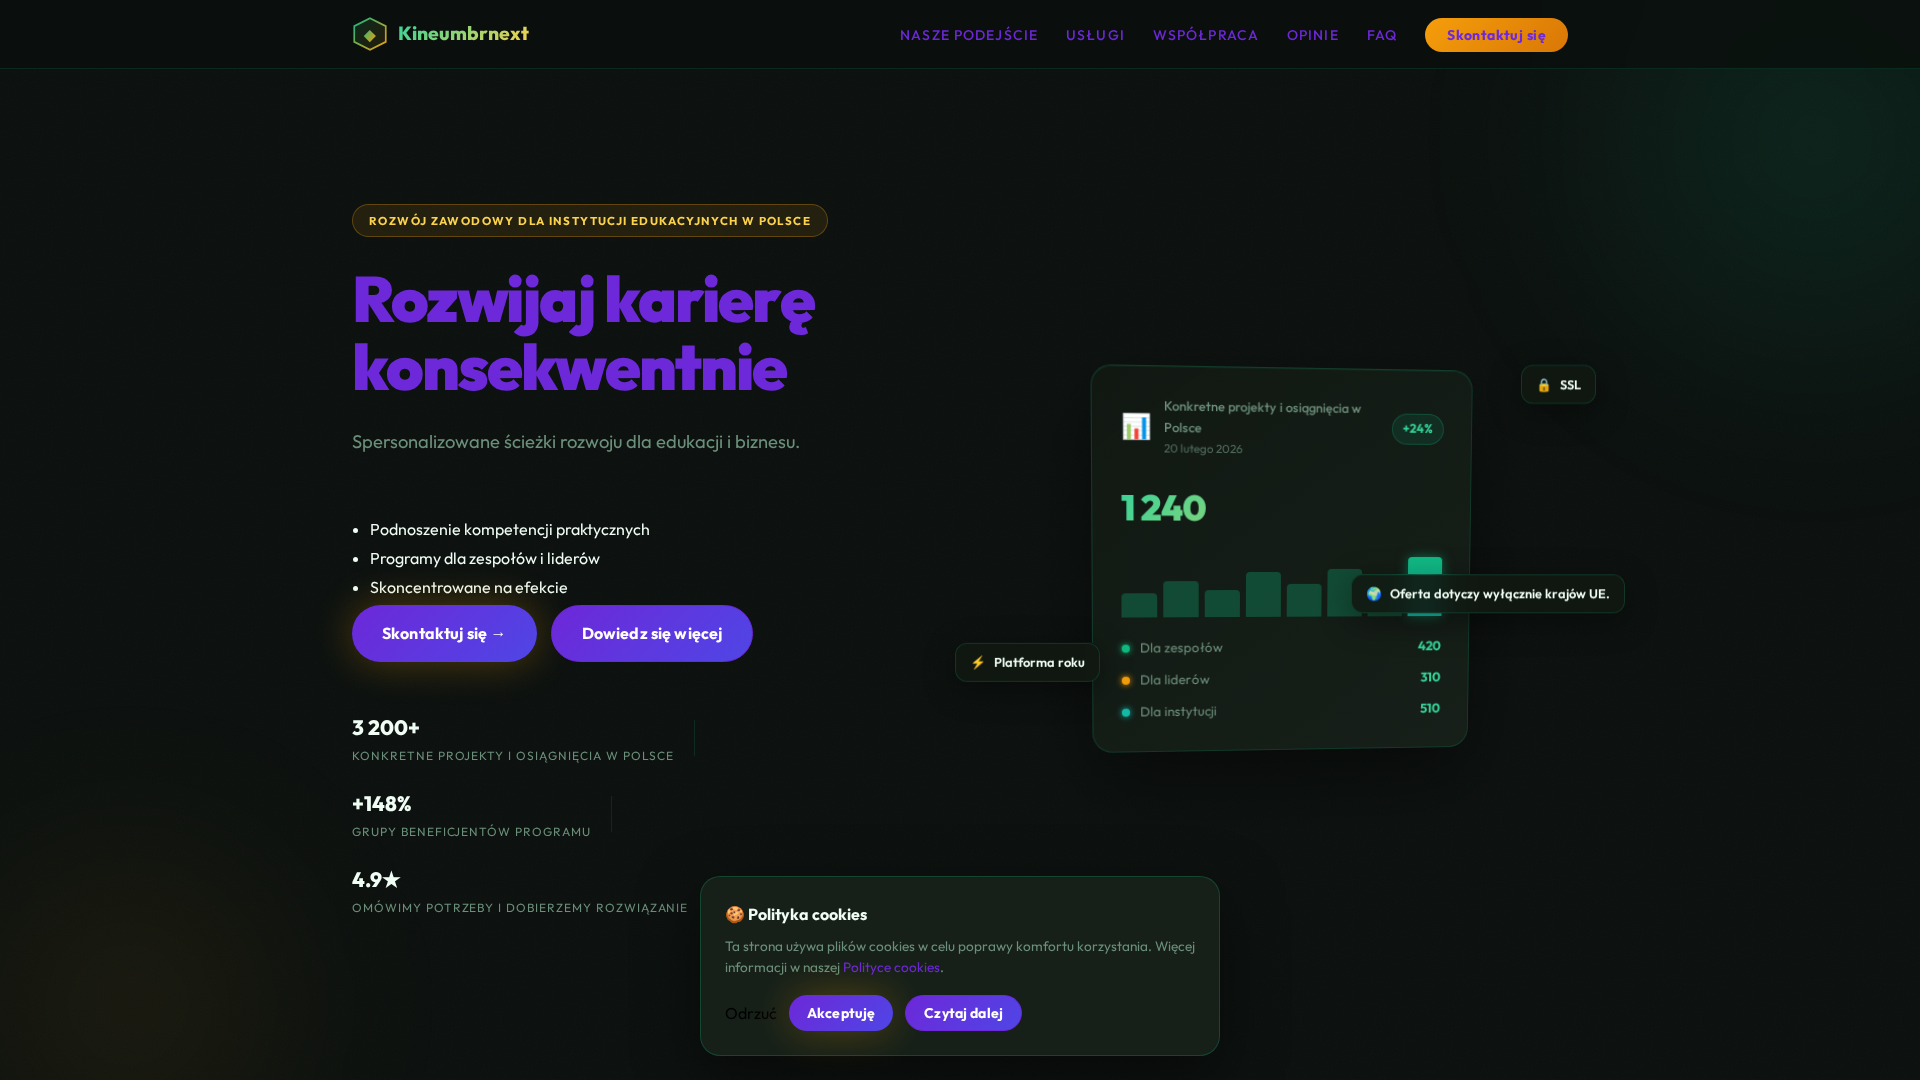Image resolution: width=1920 pixels, height=1080 pixels.
Task: Click the cookie emoji icon in banner
Action: (x=734, y=915)
